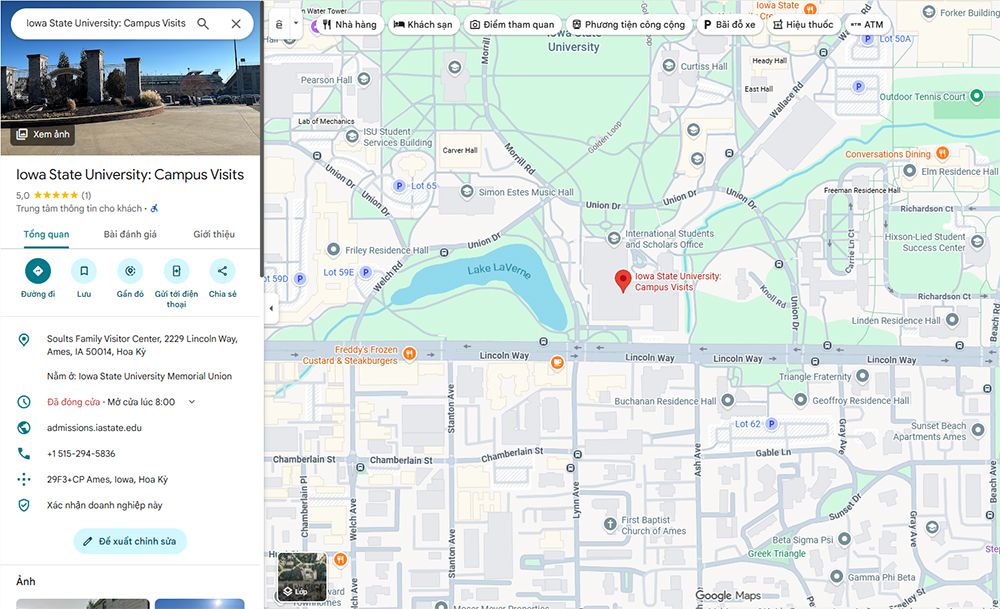The image size is (1000, 609).
Task: Click the search field text
Action: (x=106, y=23)
